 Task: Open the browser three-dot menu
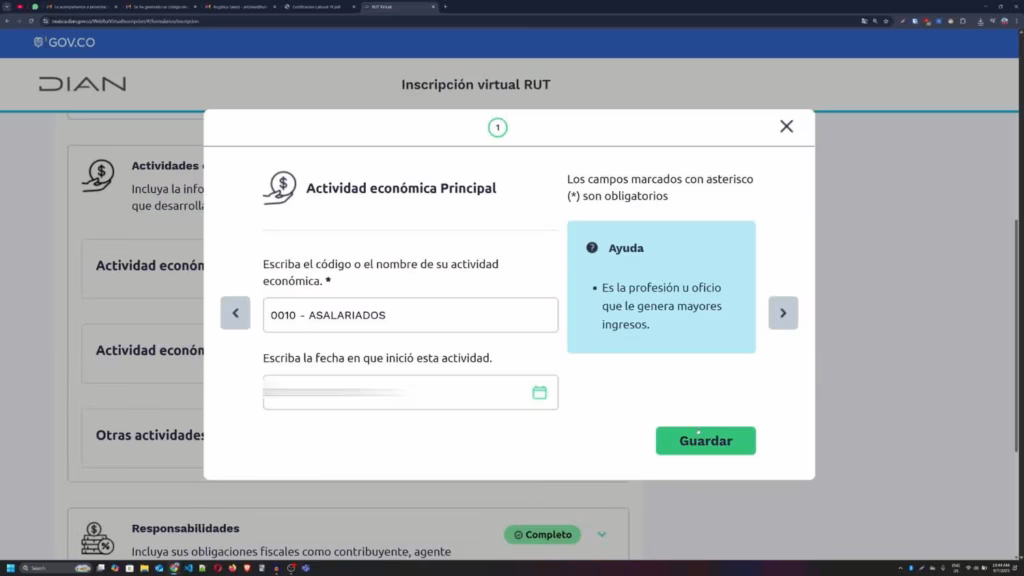[1016, 21]
